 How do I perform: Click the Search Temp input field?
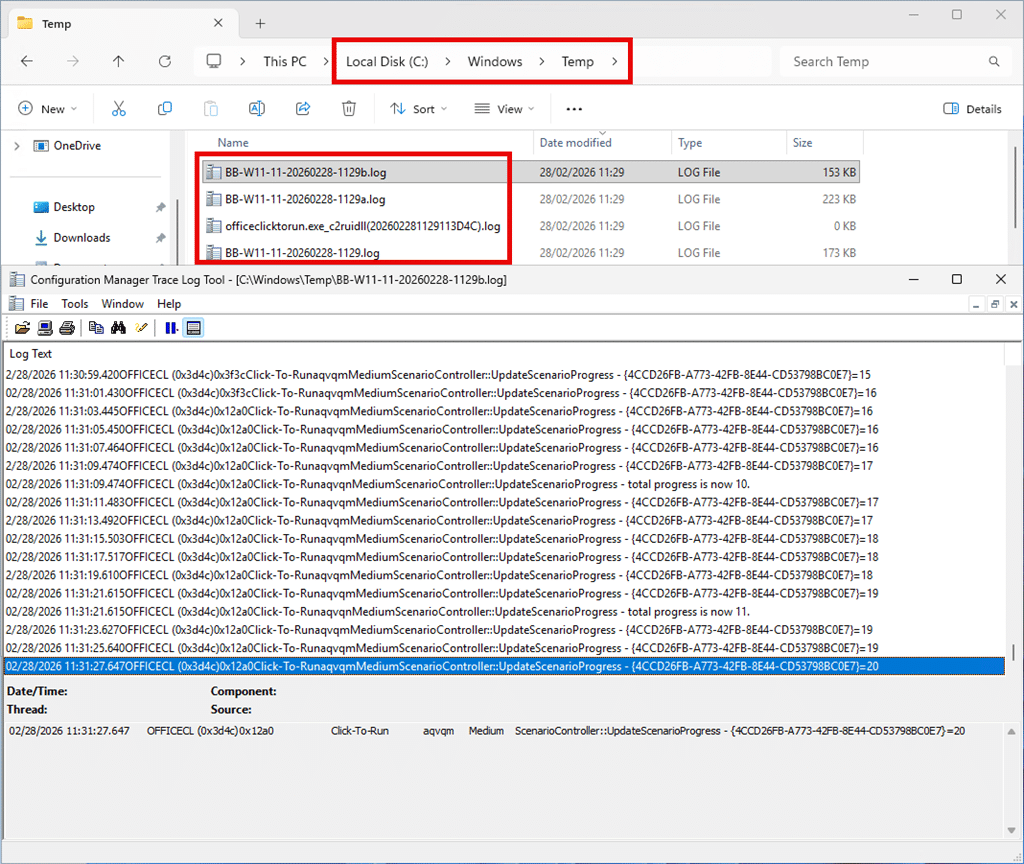[885, 62]
